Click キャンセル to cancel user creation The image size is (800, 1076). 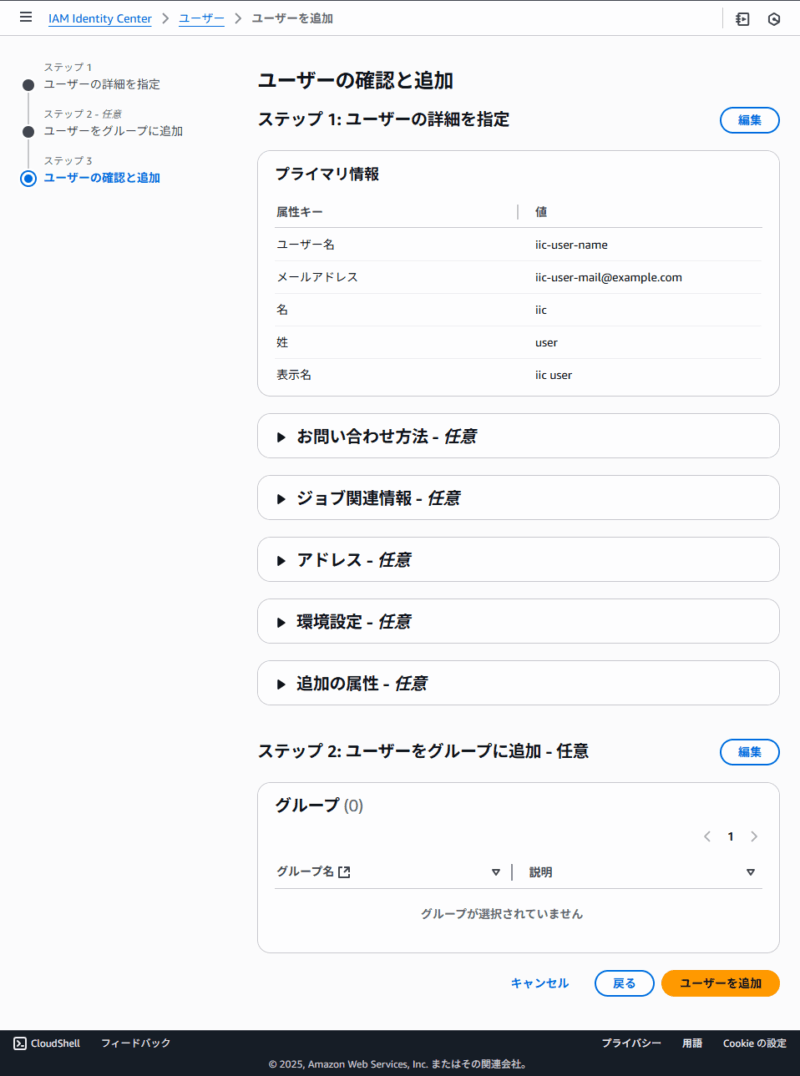pos(539,983)
